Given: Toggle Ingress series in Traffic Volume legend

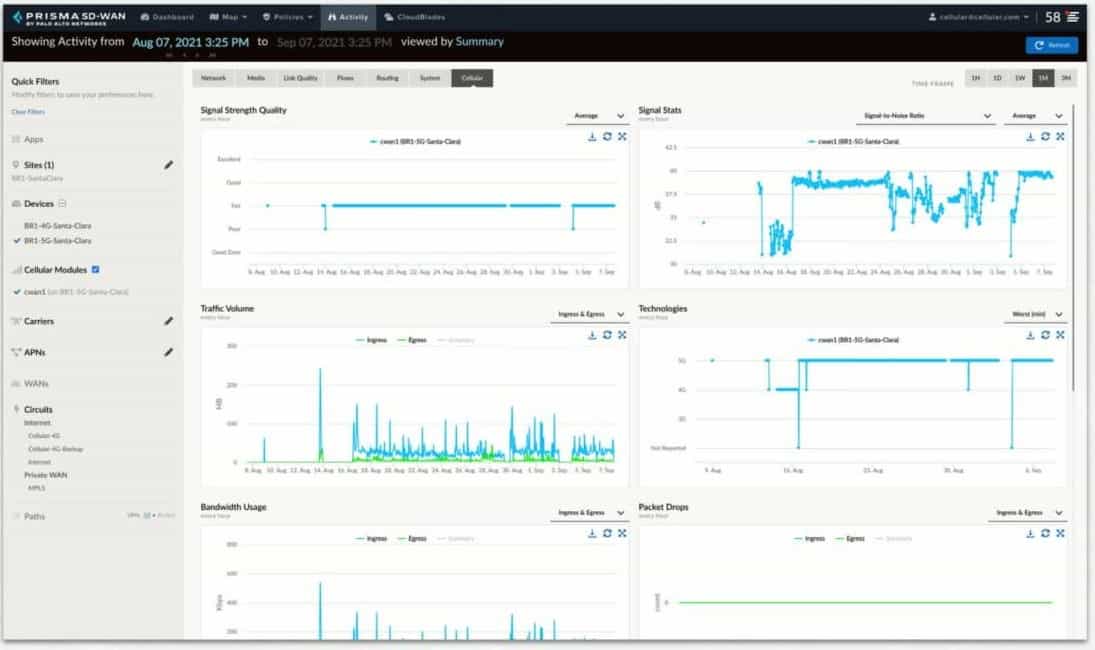Looking at the screenshot, I should pyautogui.click(x=372, y=340).
